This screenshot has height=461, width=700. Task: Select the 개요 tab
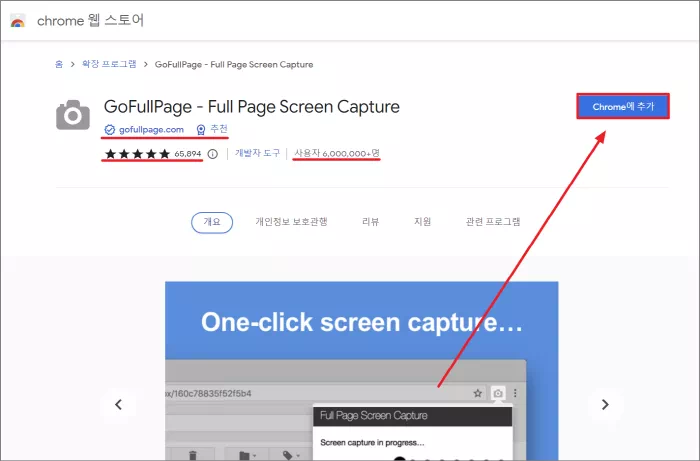coord(212,222)
